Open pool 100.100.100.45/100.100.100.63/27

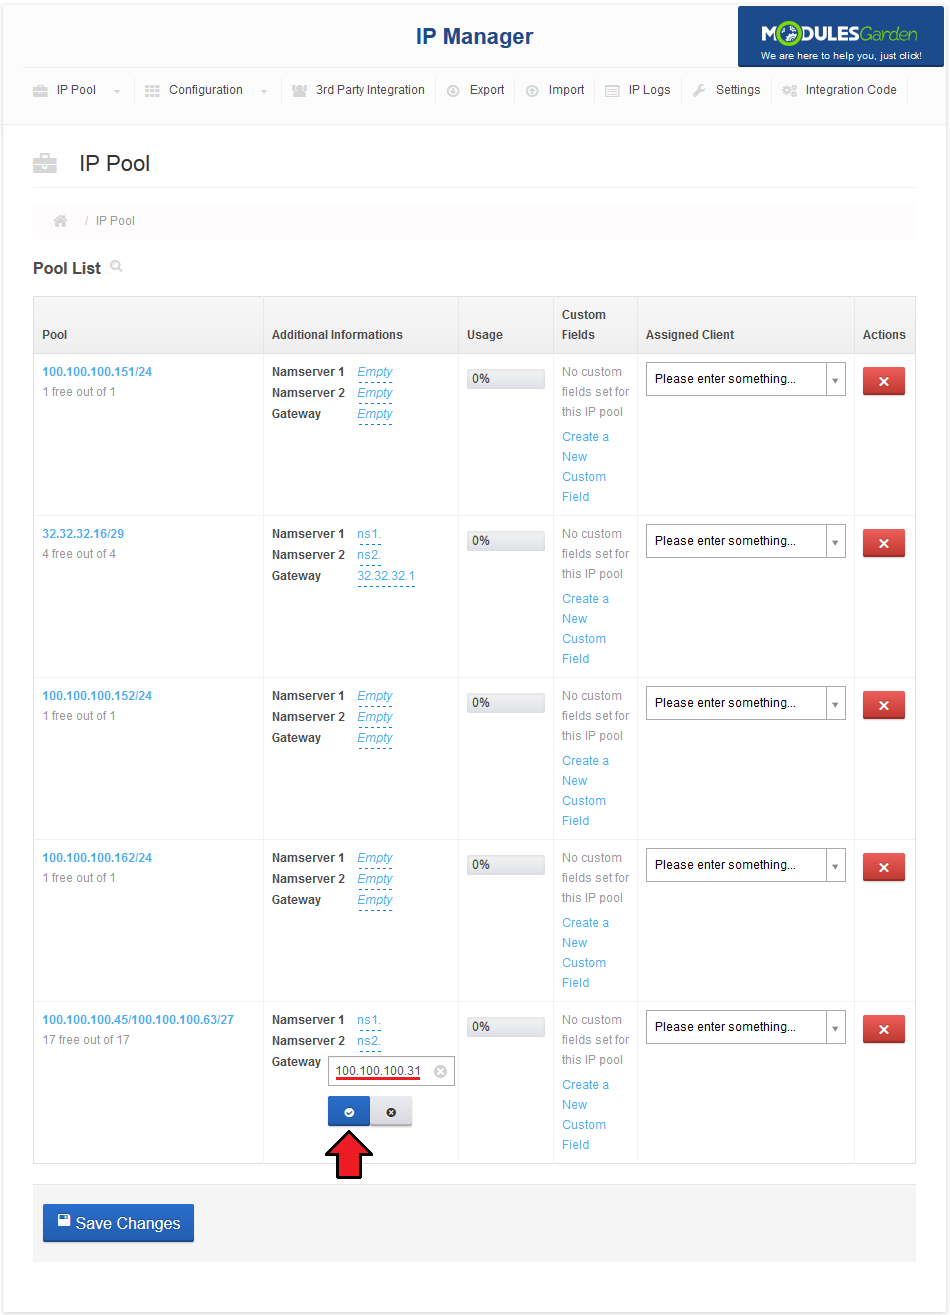[138, 1020]
